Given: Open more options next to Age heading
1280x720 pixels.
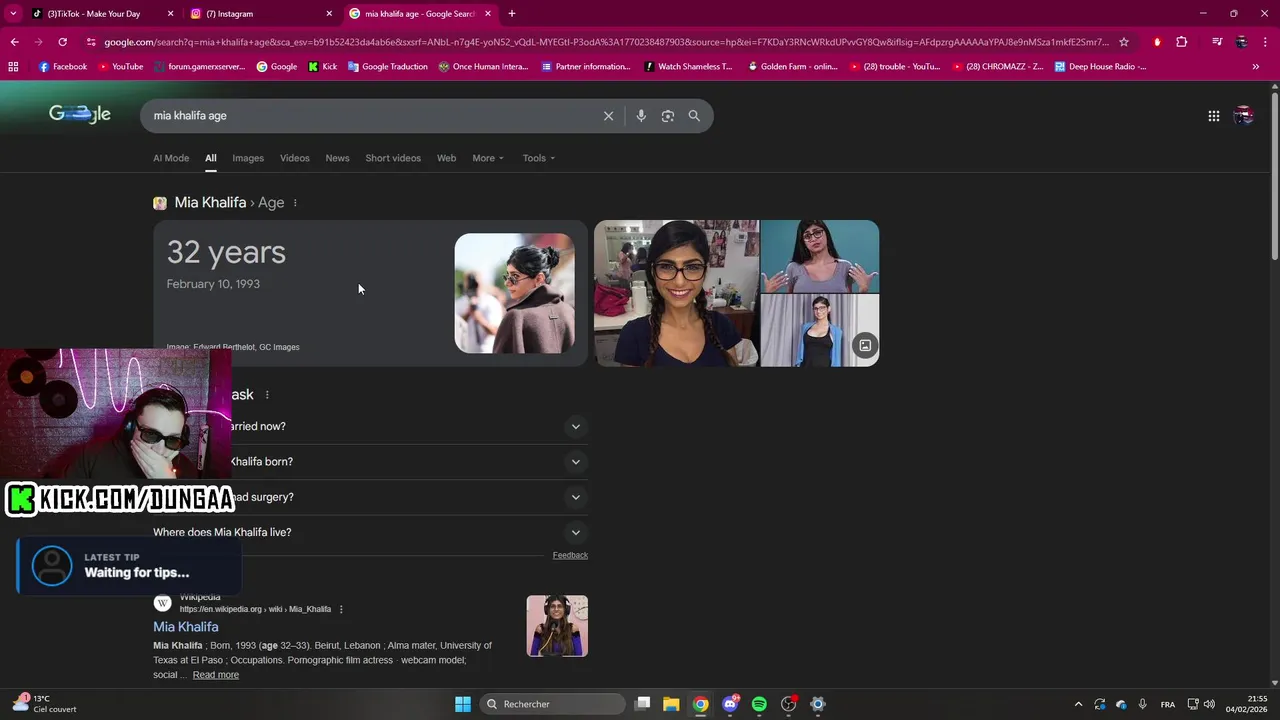Looking at the screenshot, I should (294, 203).
